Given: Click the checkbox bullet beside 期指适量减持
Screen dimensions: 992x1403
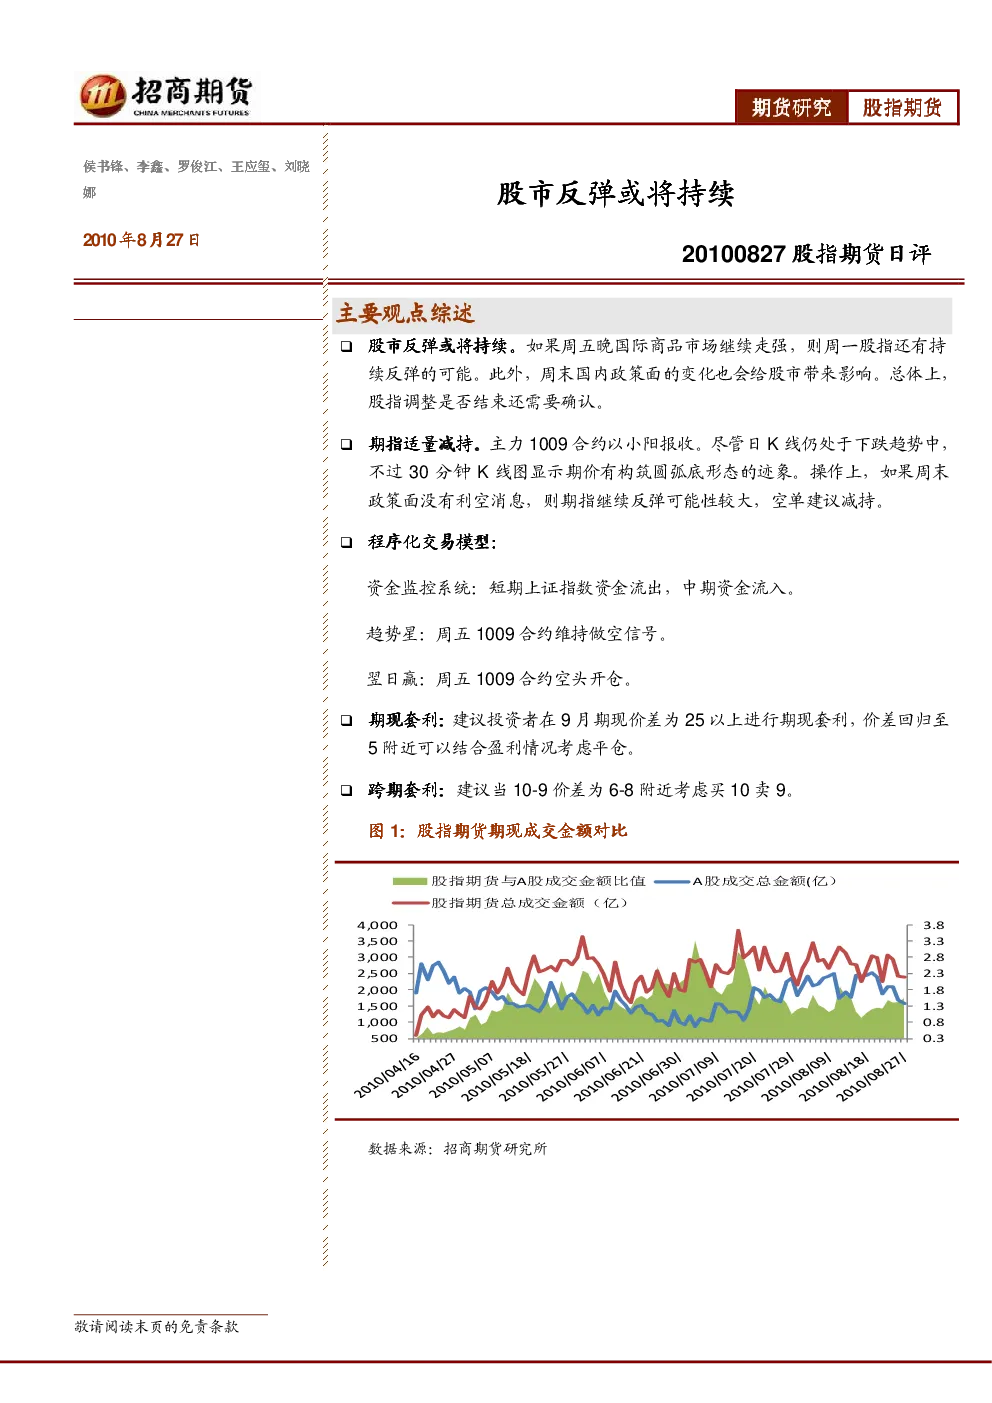Looking at the screenshot, I should tap(346, 444).
